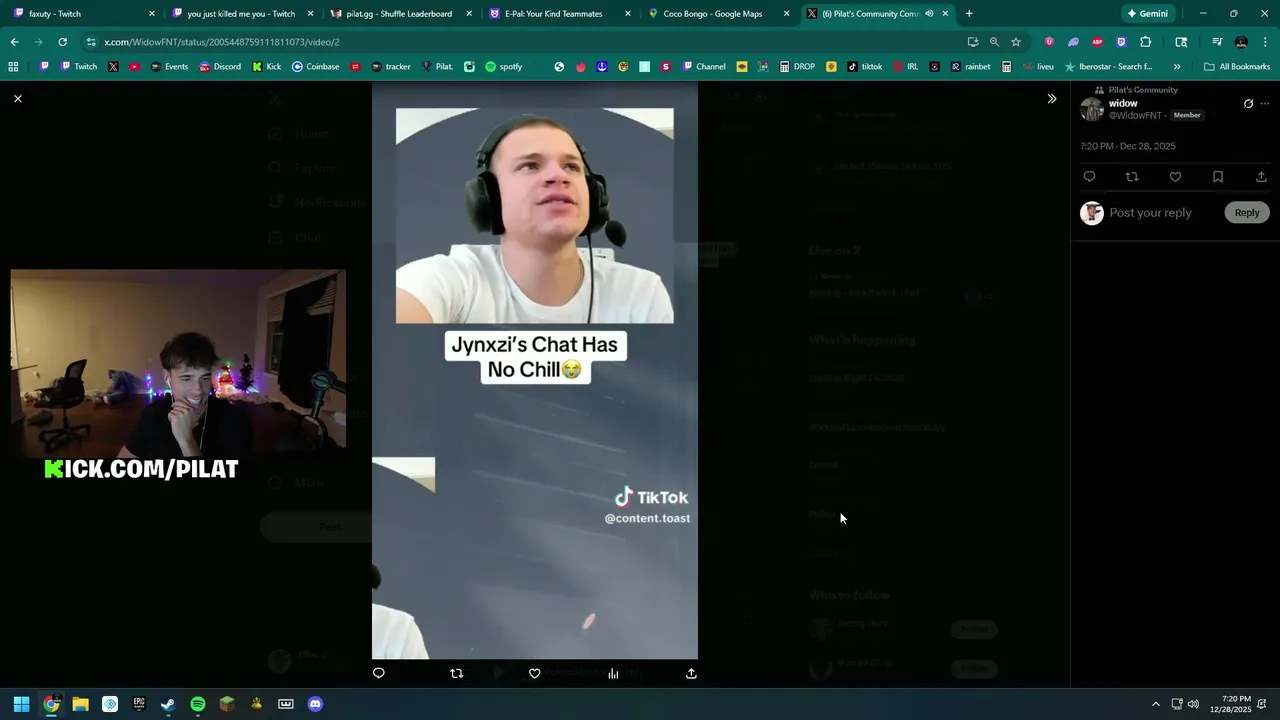Switch to 'you just killed me you - Twitch' tab
This screenshot has height=720, width=1280.
(x=240, y=14)
